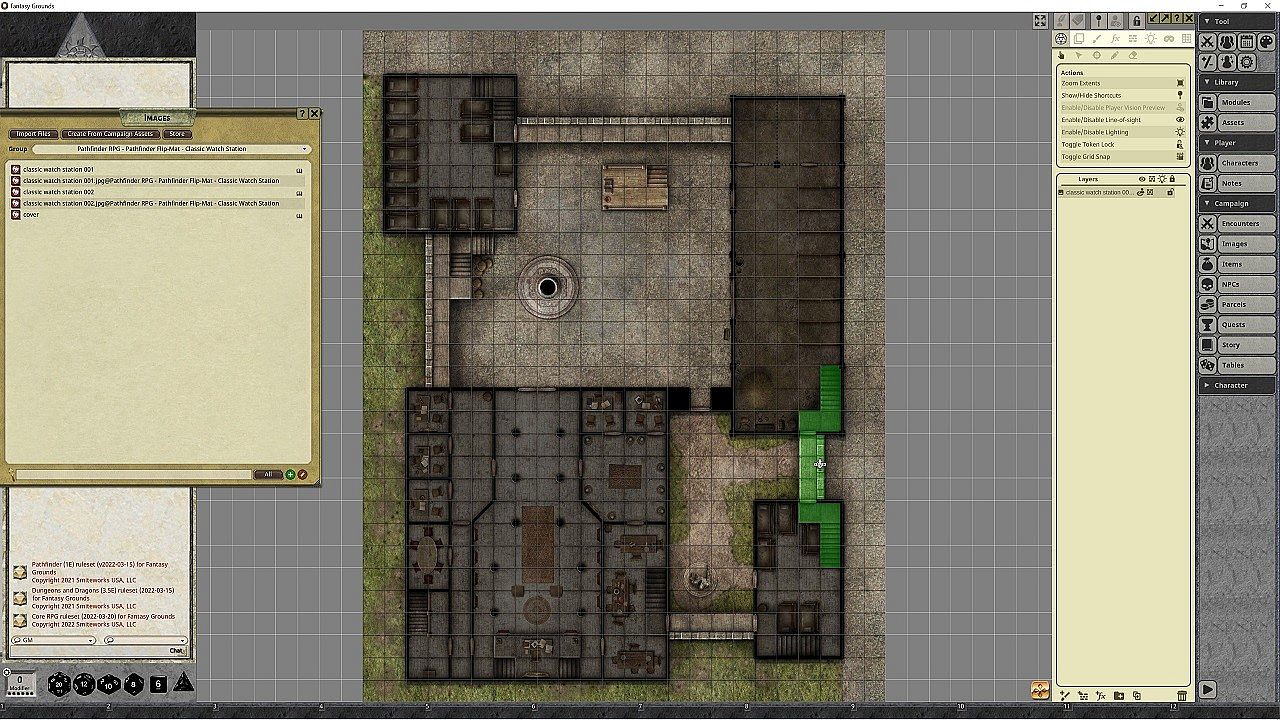This screenshot has height=720, width=1280.
Task: Select the pointer arrow tool
Action: [x=1079, y=56]
